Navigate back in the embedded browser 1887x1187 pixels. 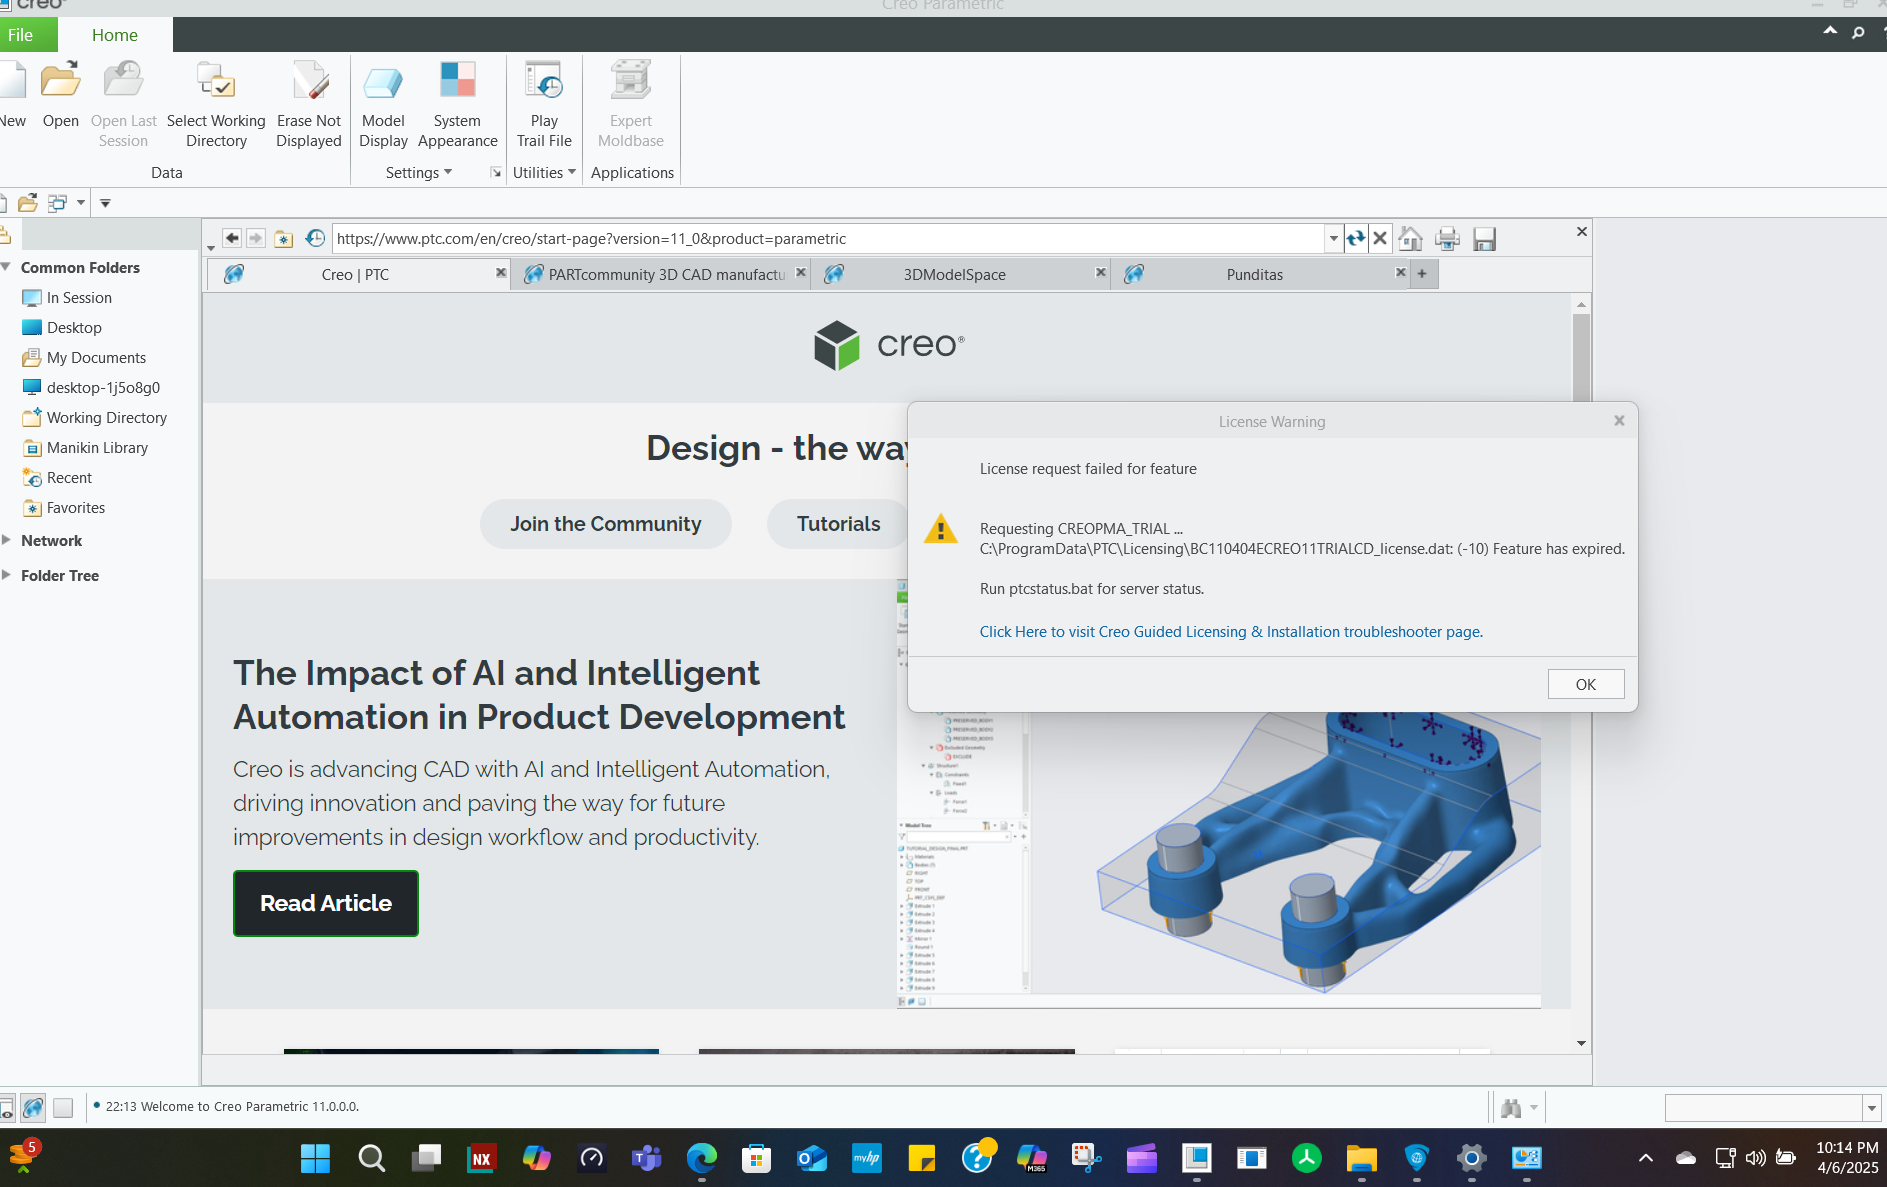click(x=232, y=238)
